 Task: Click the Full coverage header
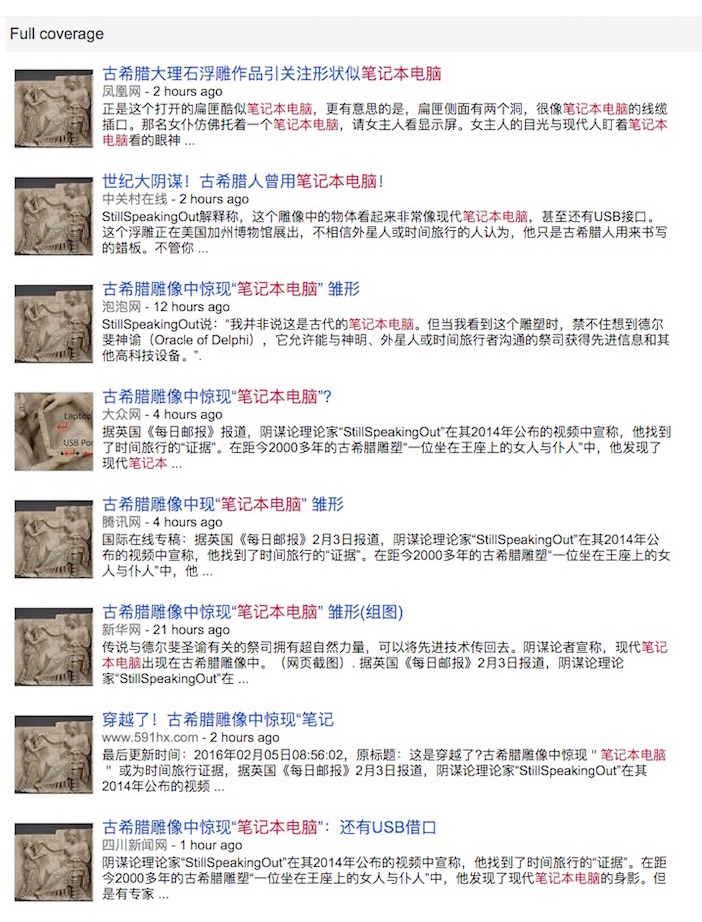point(57,34)
